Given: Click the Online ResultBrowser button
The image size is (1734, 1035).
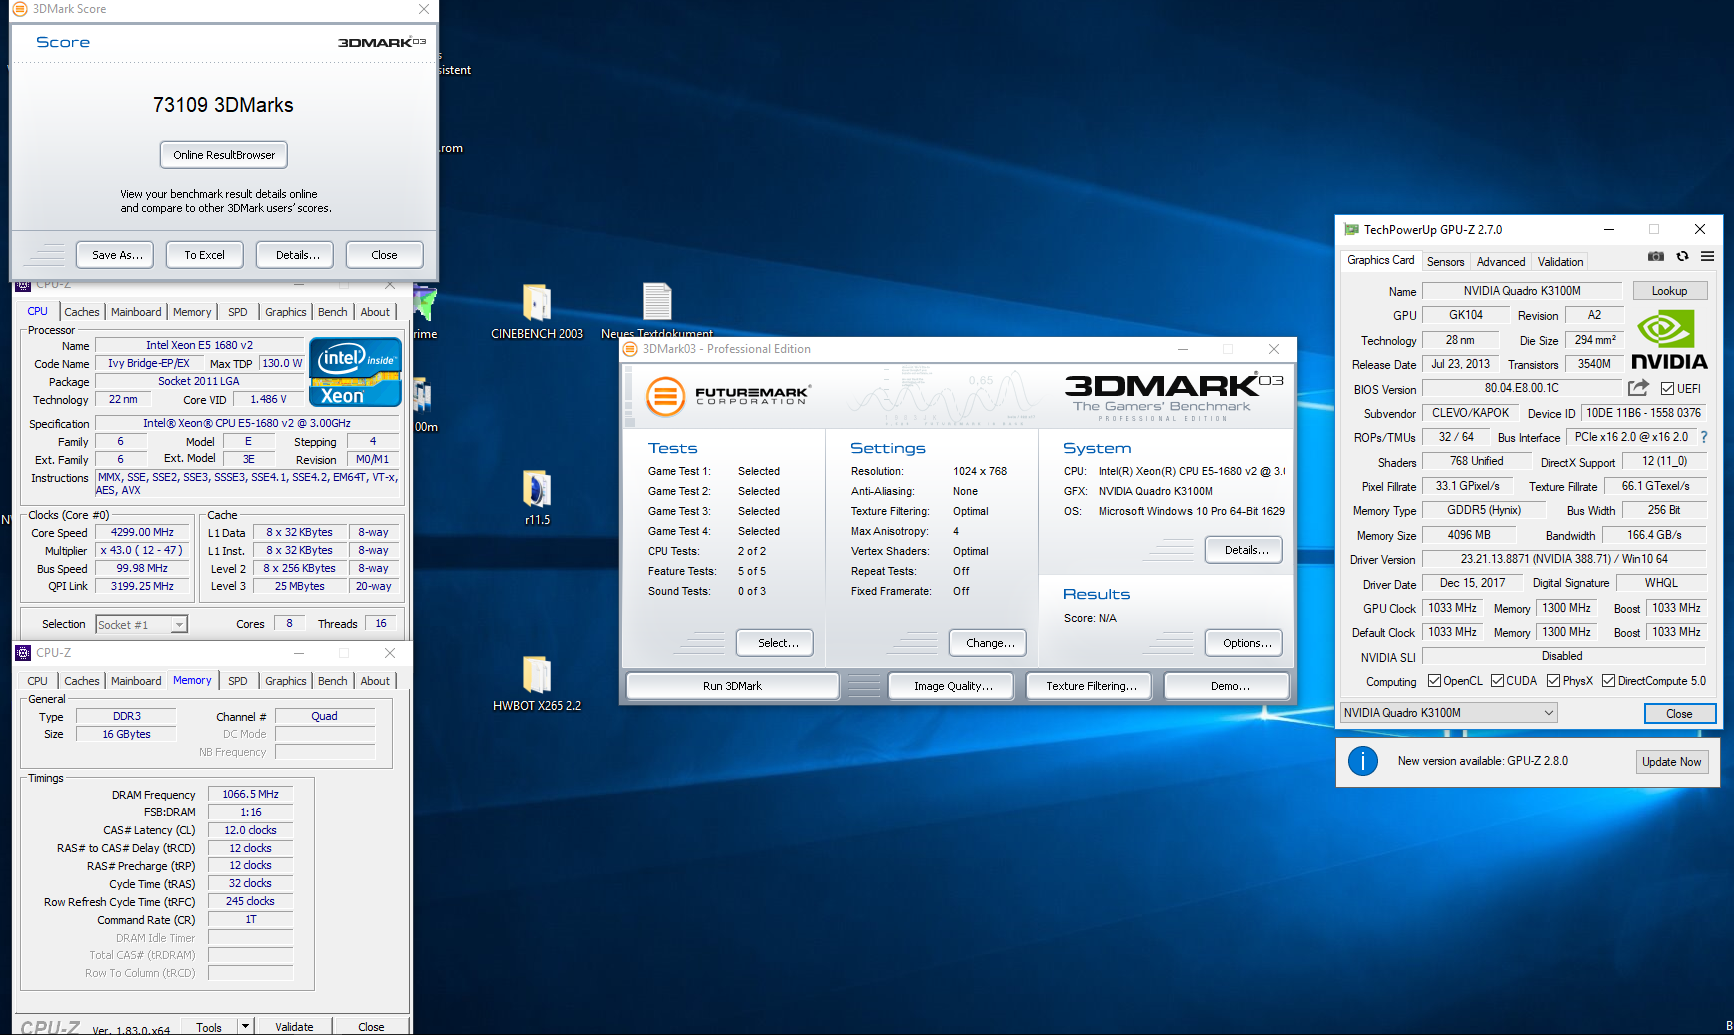Looking at the screenshot, I should coord(224,155).
